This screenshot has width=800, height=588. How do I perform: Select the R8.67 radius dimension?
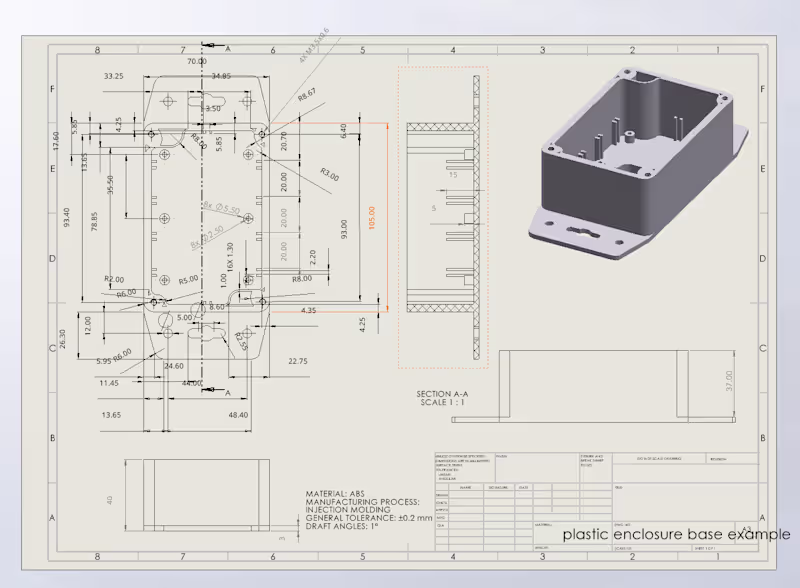[x=307, y=94]
